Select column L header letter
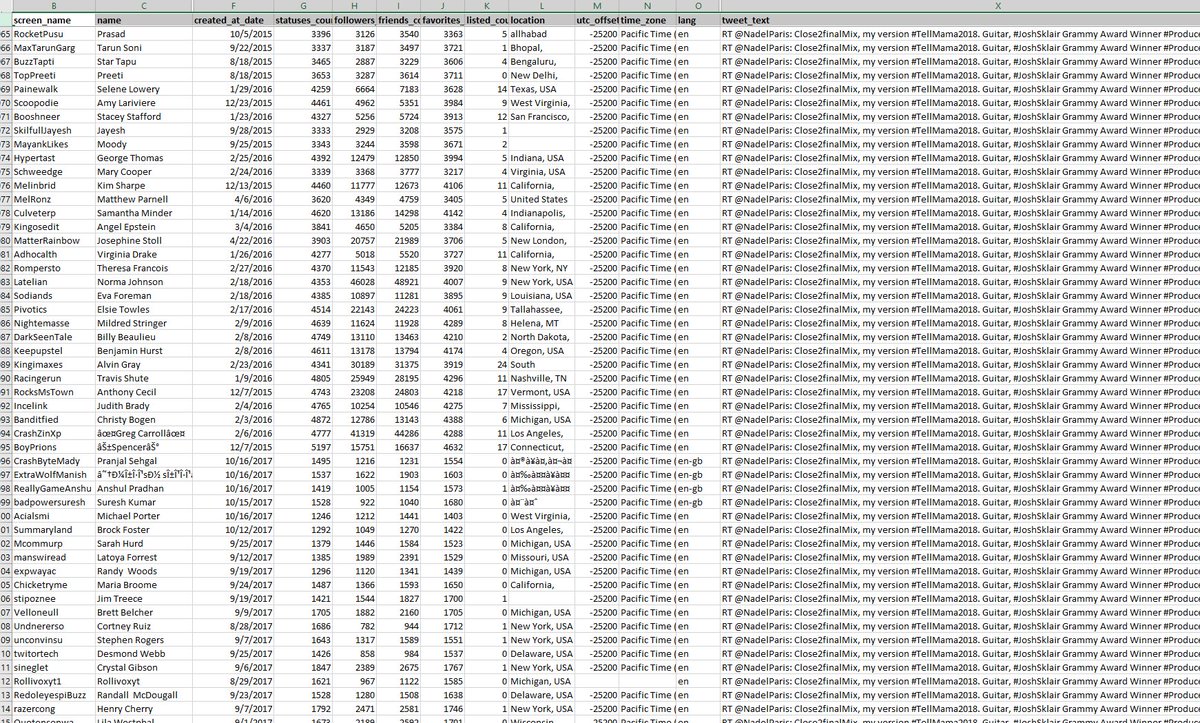 (541, 6)
